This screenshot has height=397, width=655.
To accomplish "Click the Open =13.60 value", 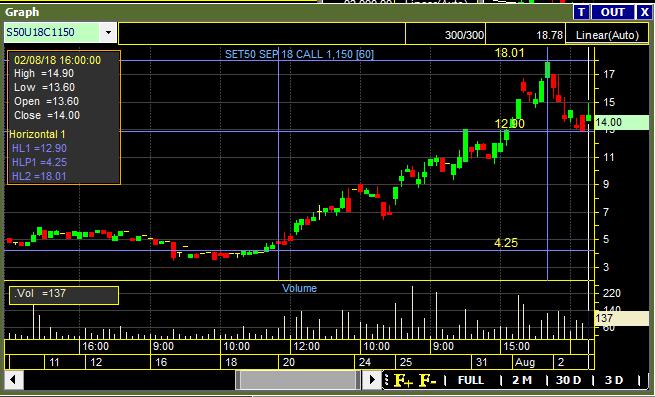I will tap(46, 101).
